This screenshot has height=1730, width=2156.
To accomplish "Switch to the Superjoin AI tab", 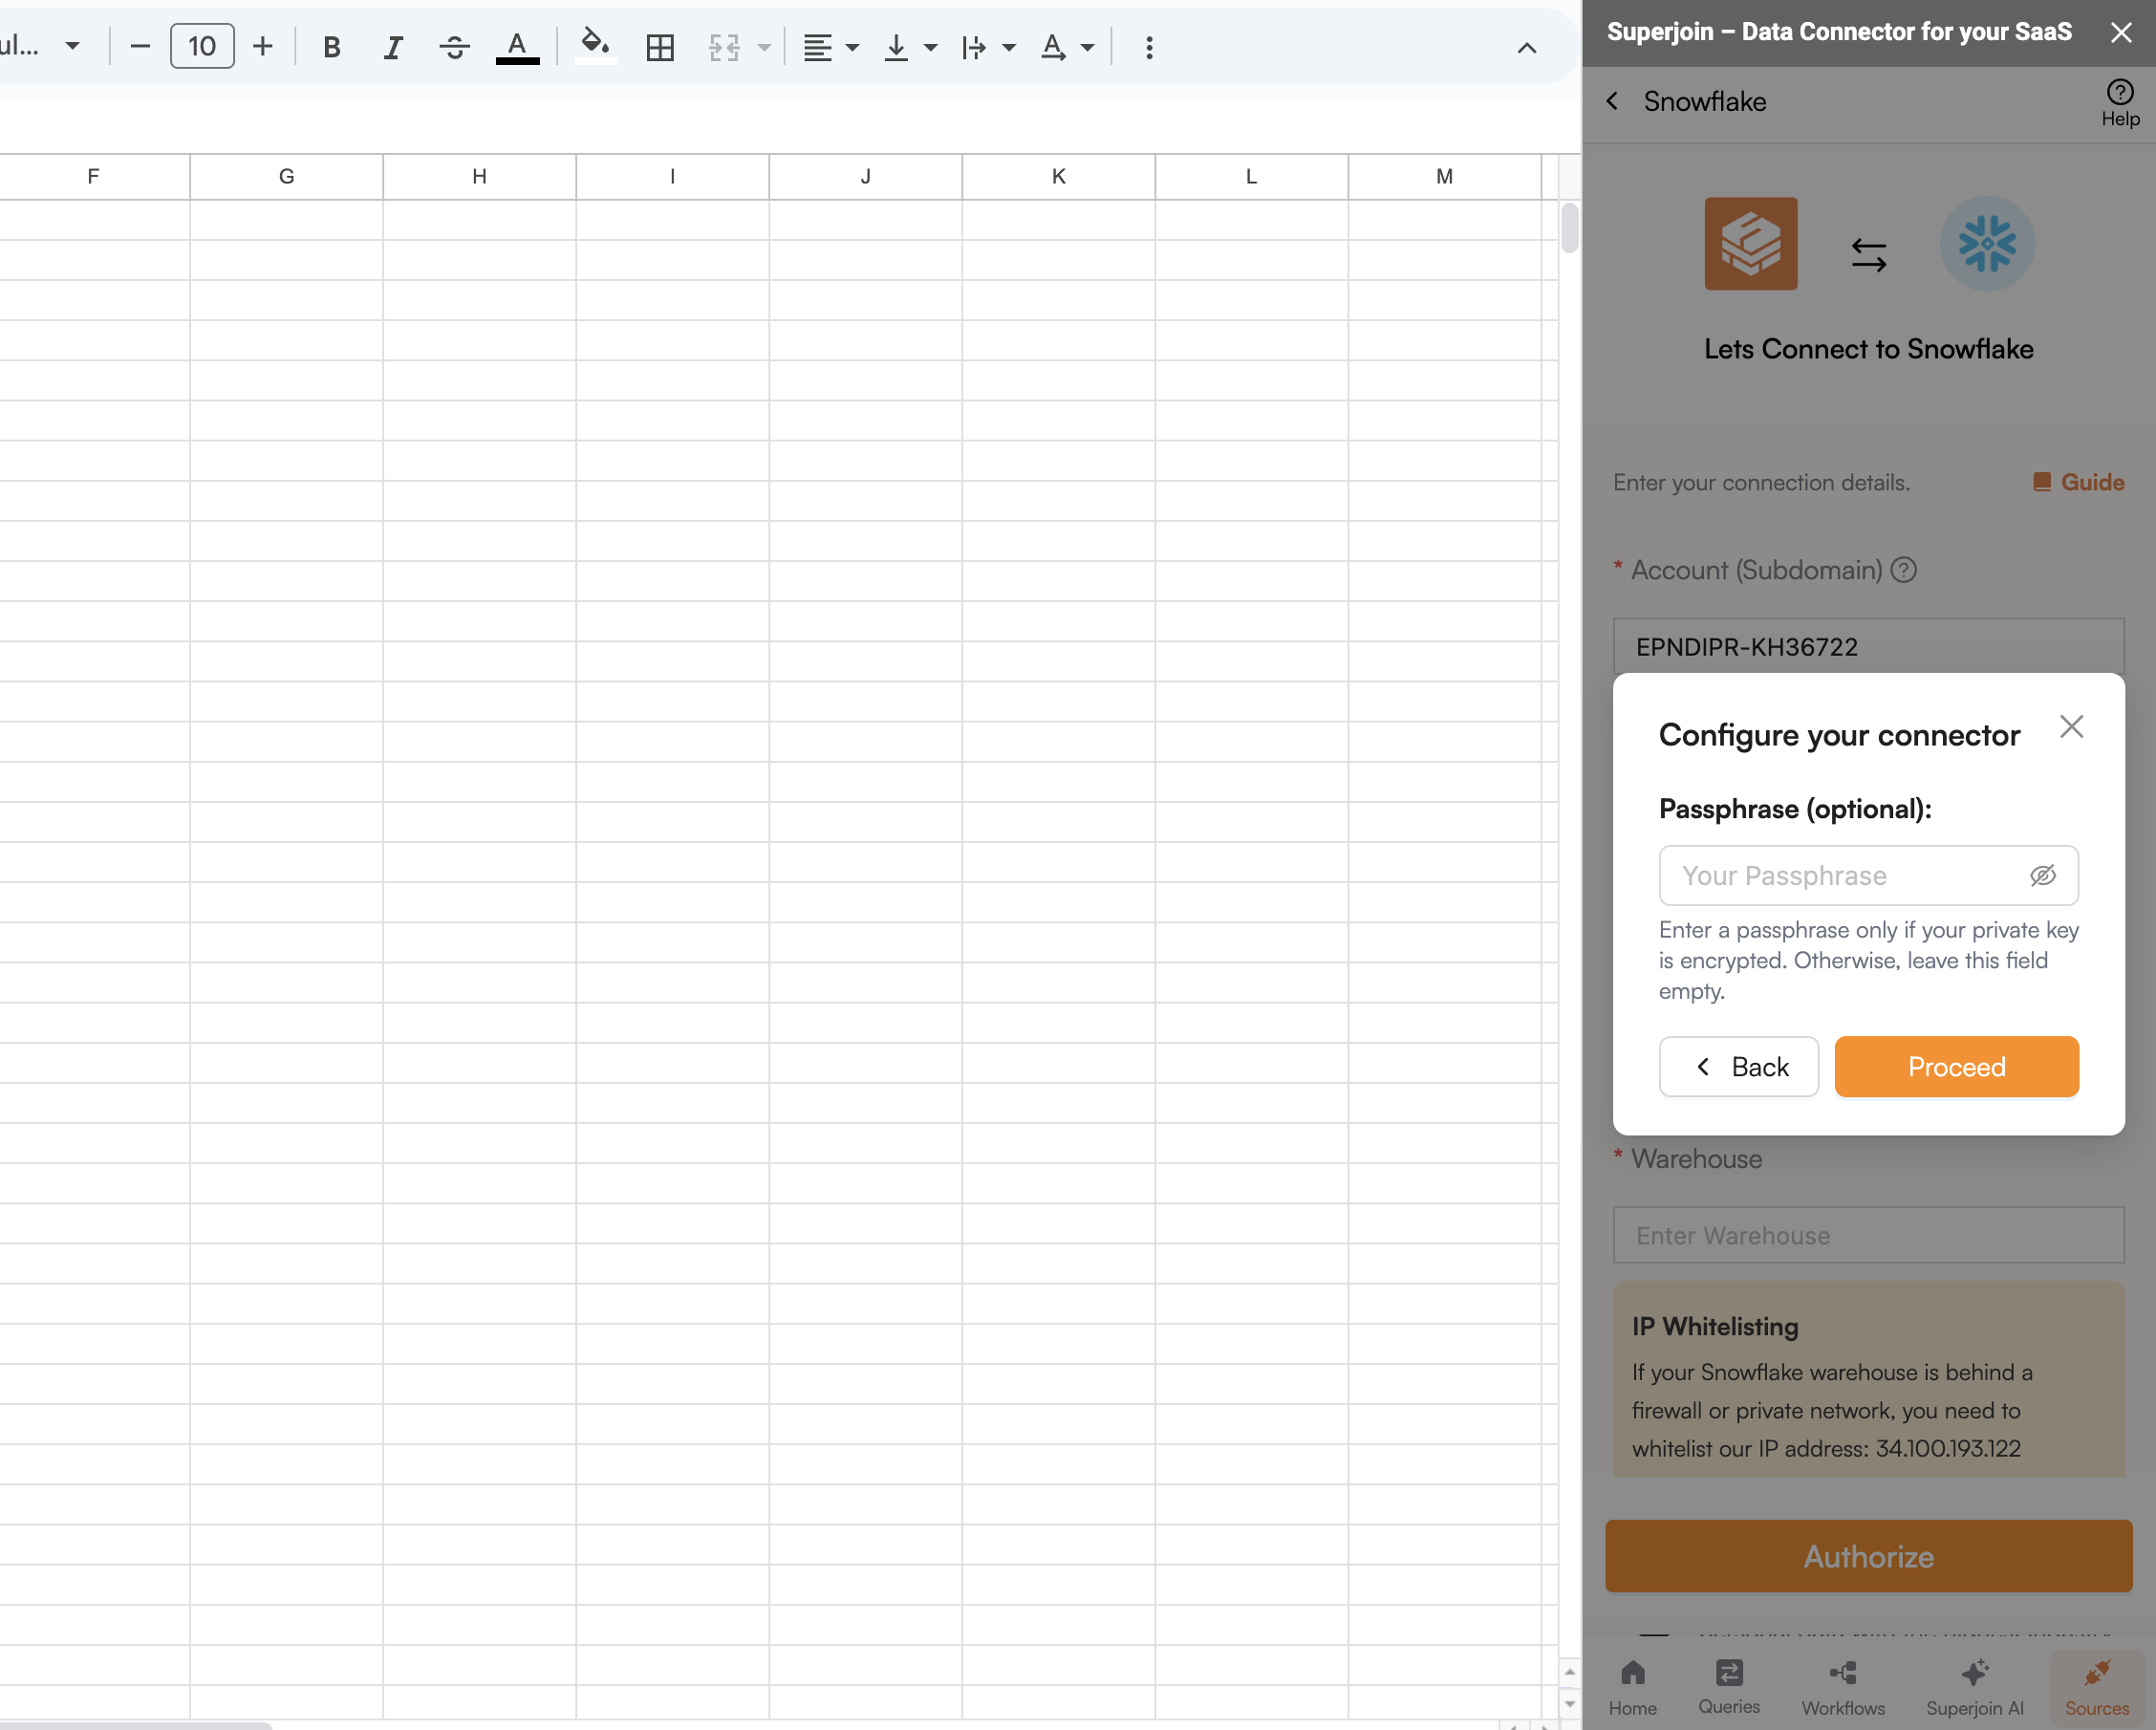I will 1974,1687.
